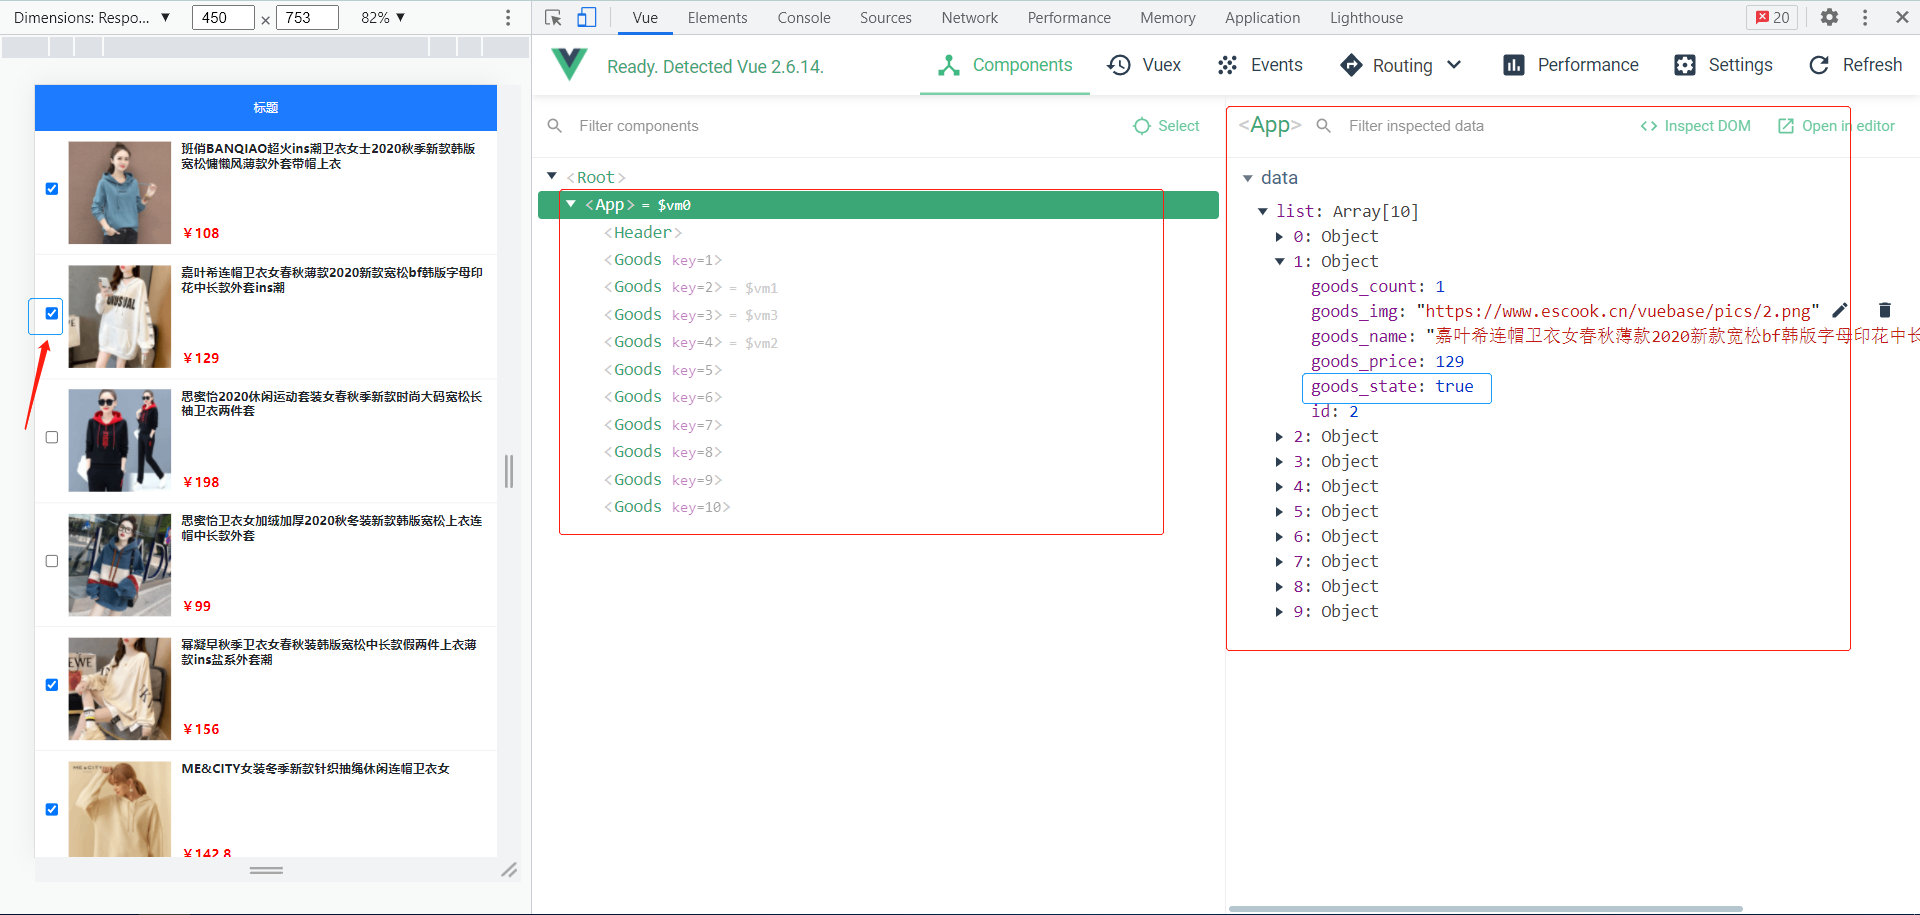Expand list item 0 Object

(1279, 237)
